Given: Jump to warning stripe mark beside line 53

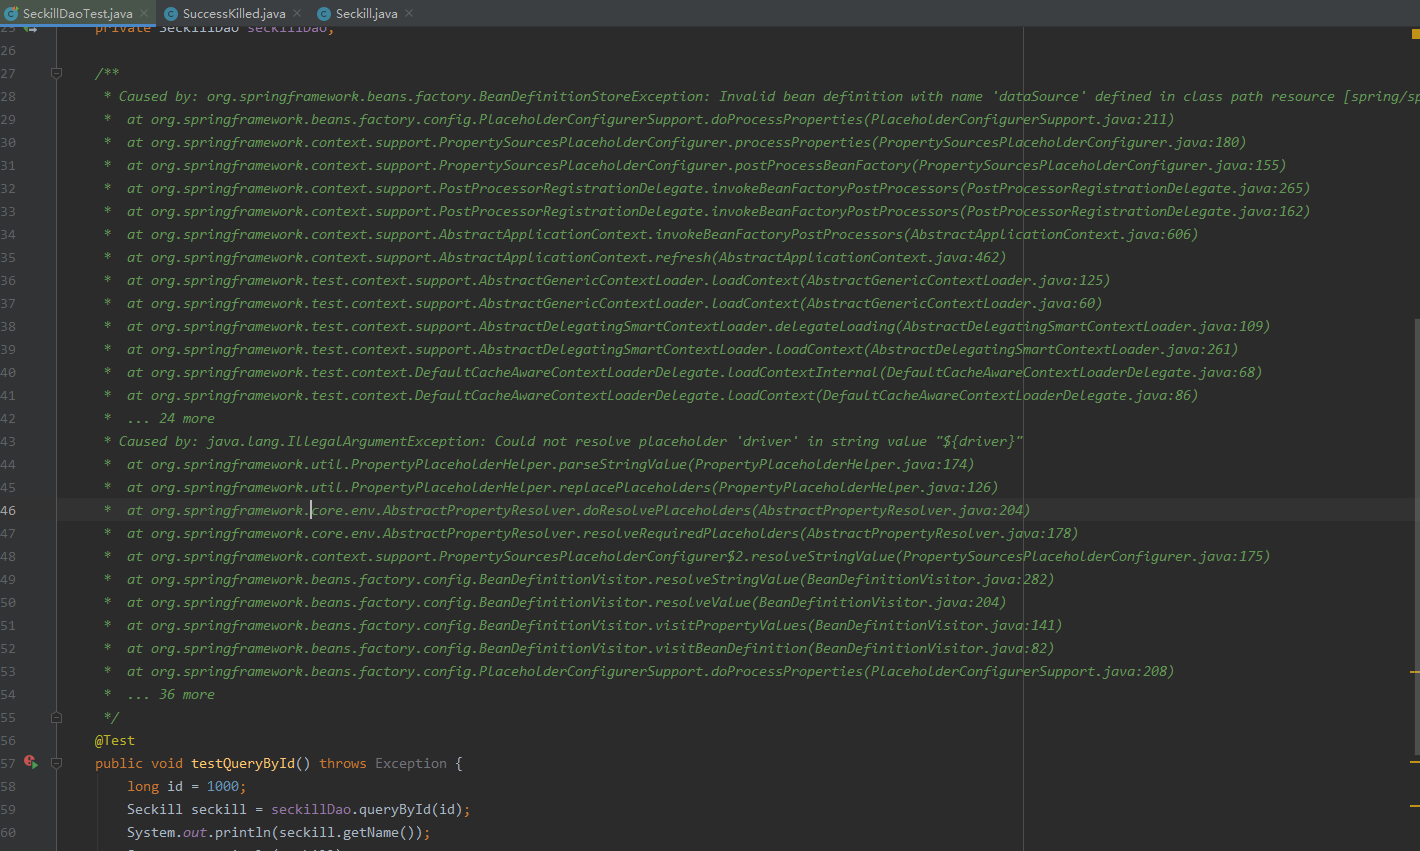Looking at the screenshot, I should pos(1415,672).
